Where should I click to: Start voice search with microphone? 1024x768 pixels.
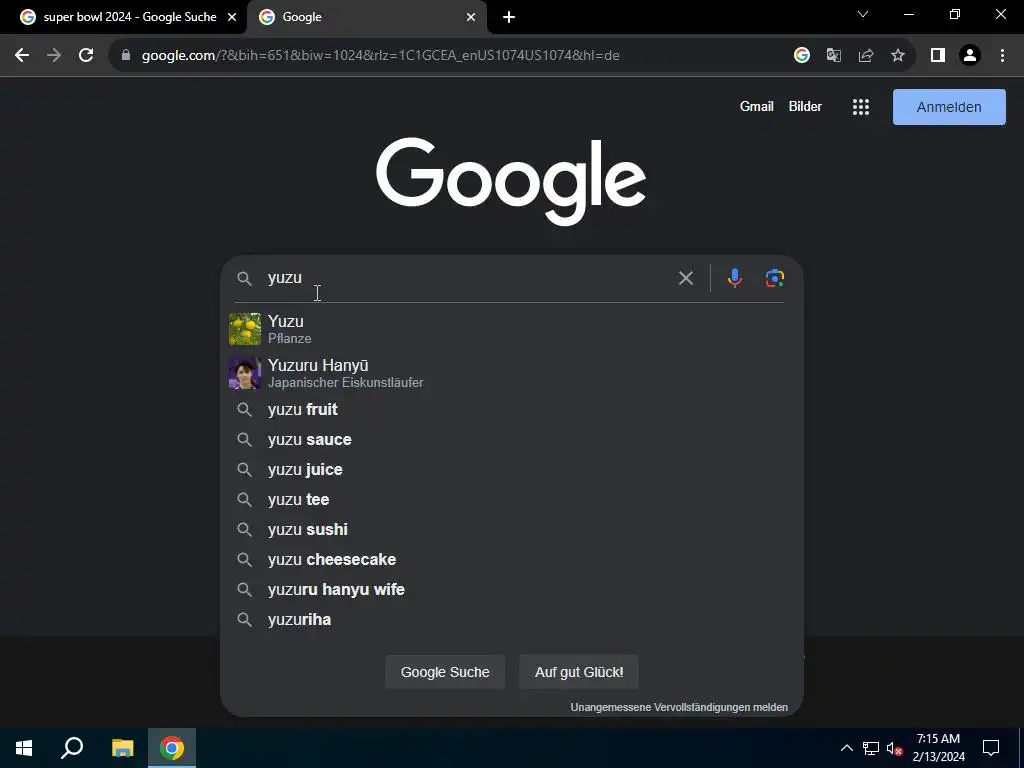(x=735, y=278)
